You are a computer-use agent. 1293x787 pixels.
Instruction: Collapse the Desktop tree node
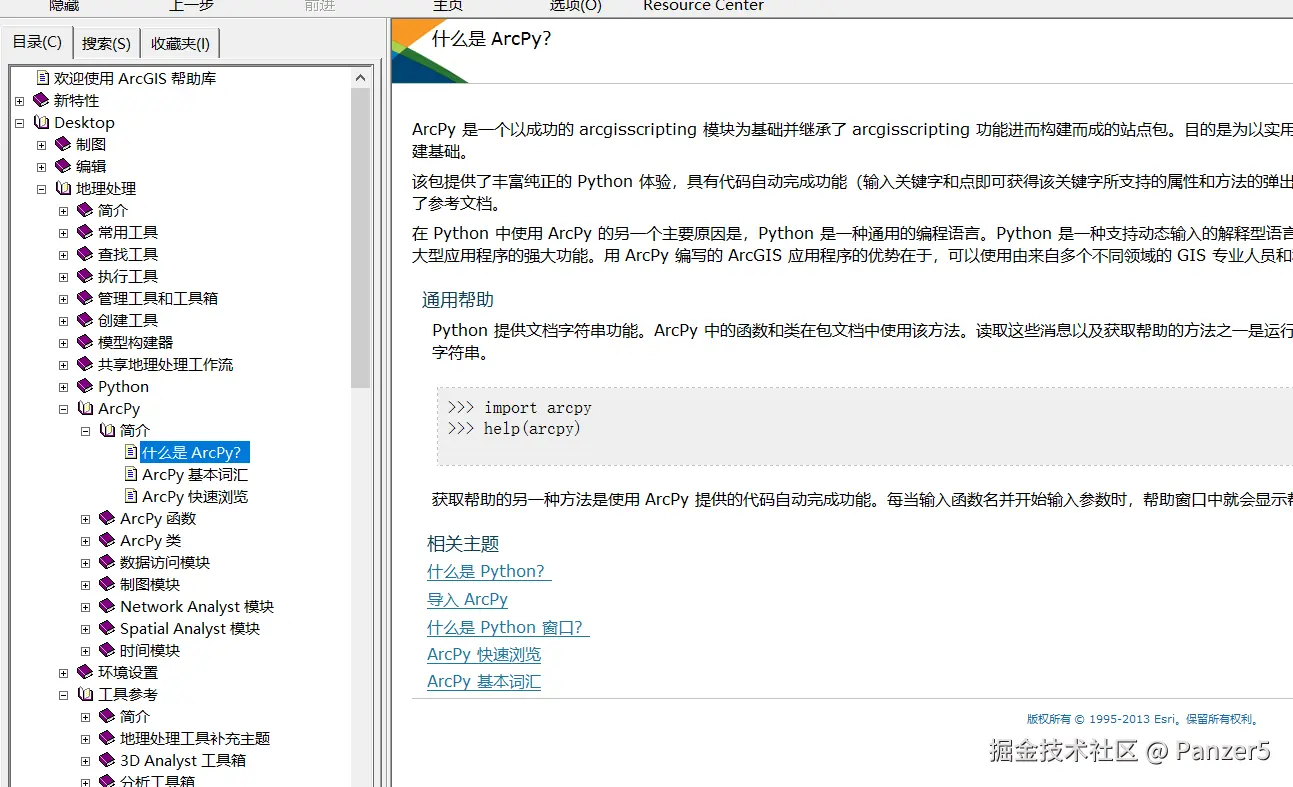click(20, 123)
